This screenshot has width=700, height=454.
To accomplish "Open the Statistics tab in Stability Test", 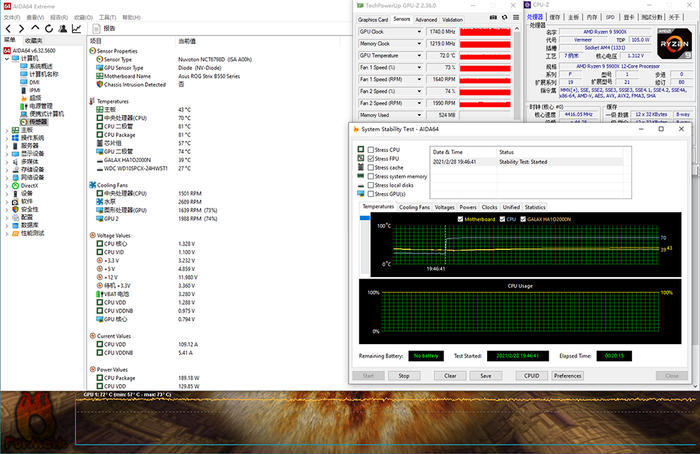I will [x=535, y=207].
